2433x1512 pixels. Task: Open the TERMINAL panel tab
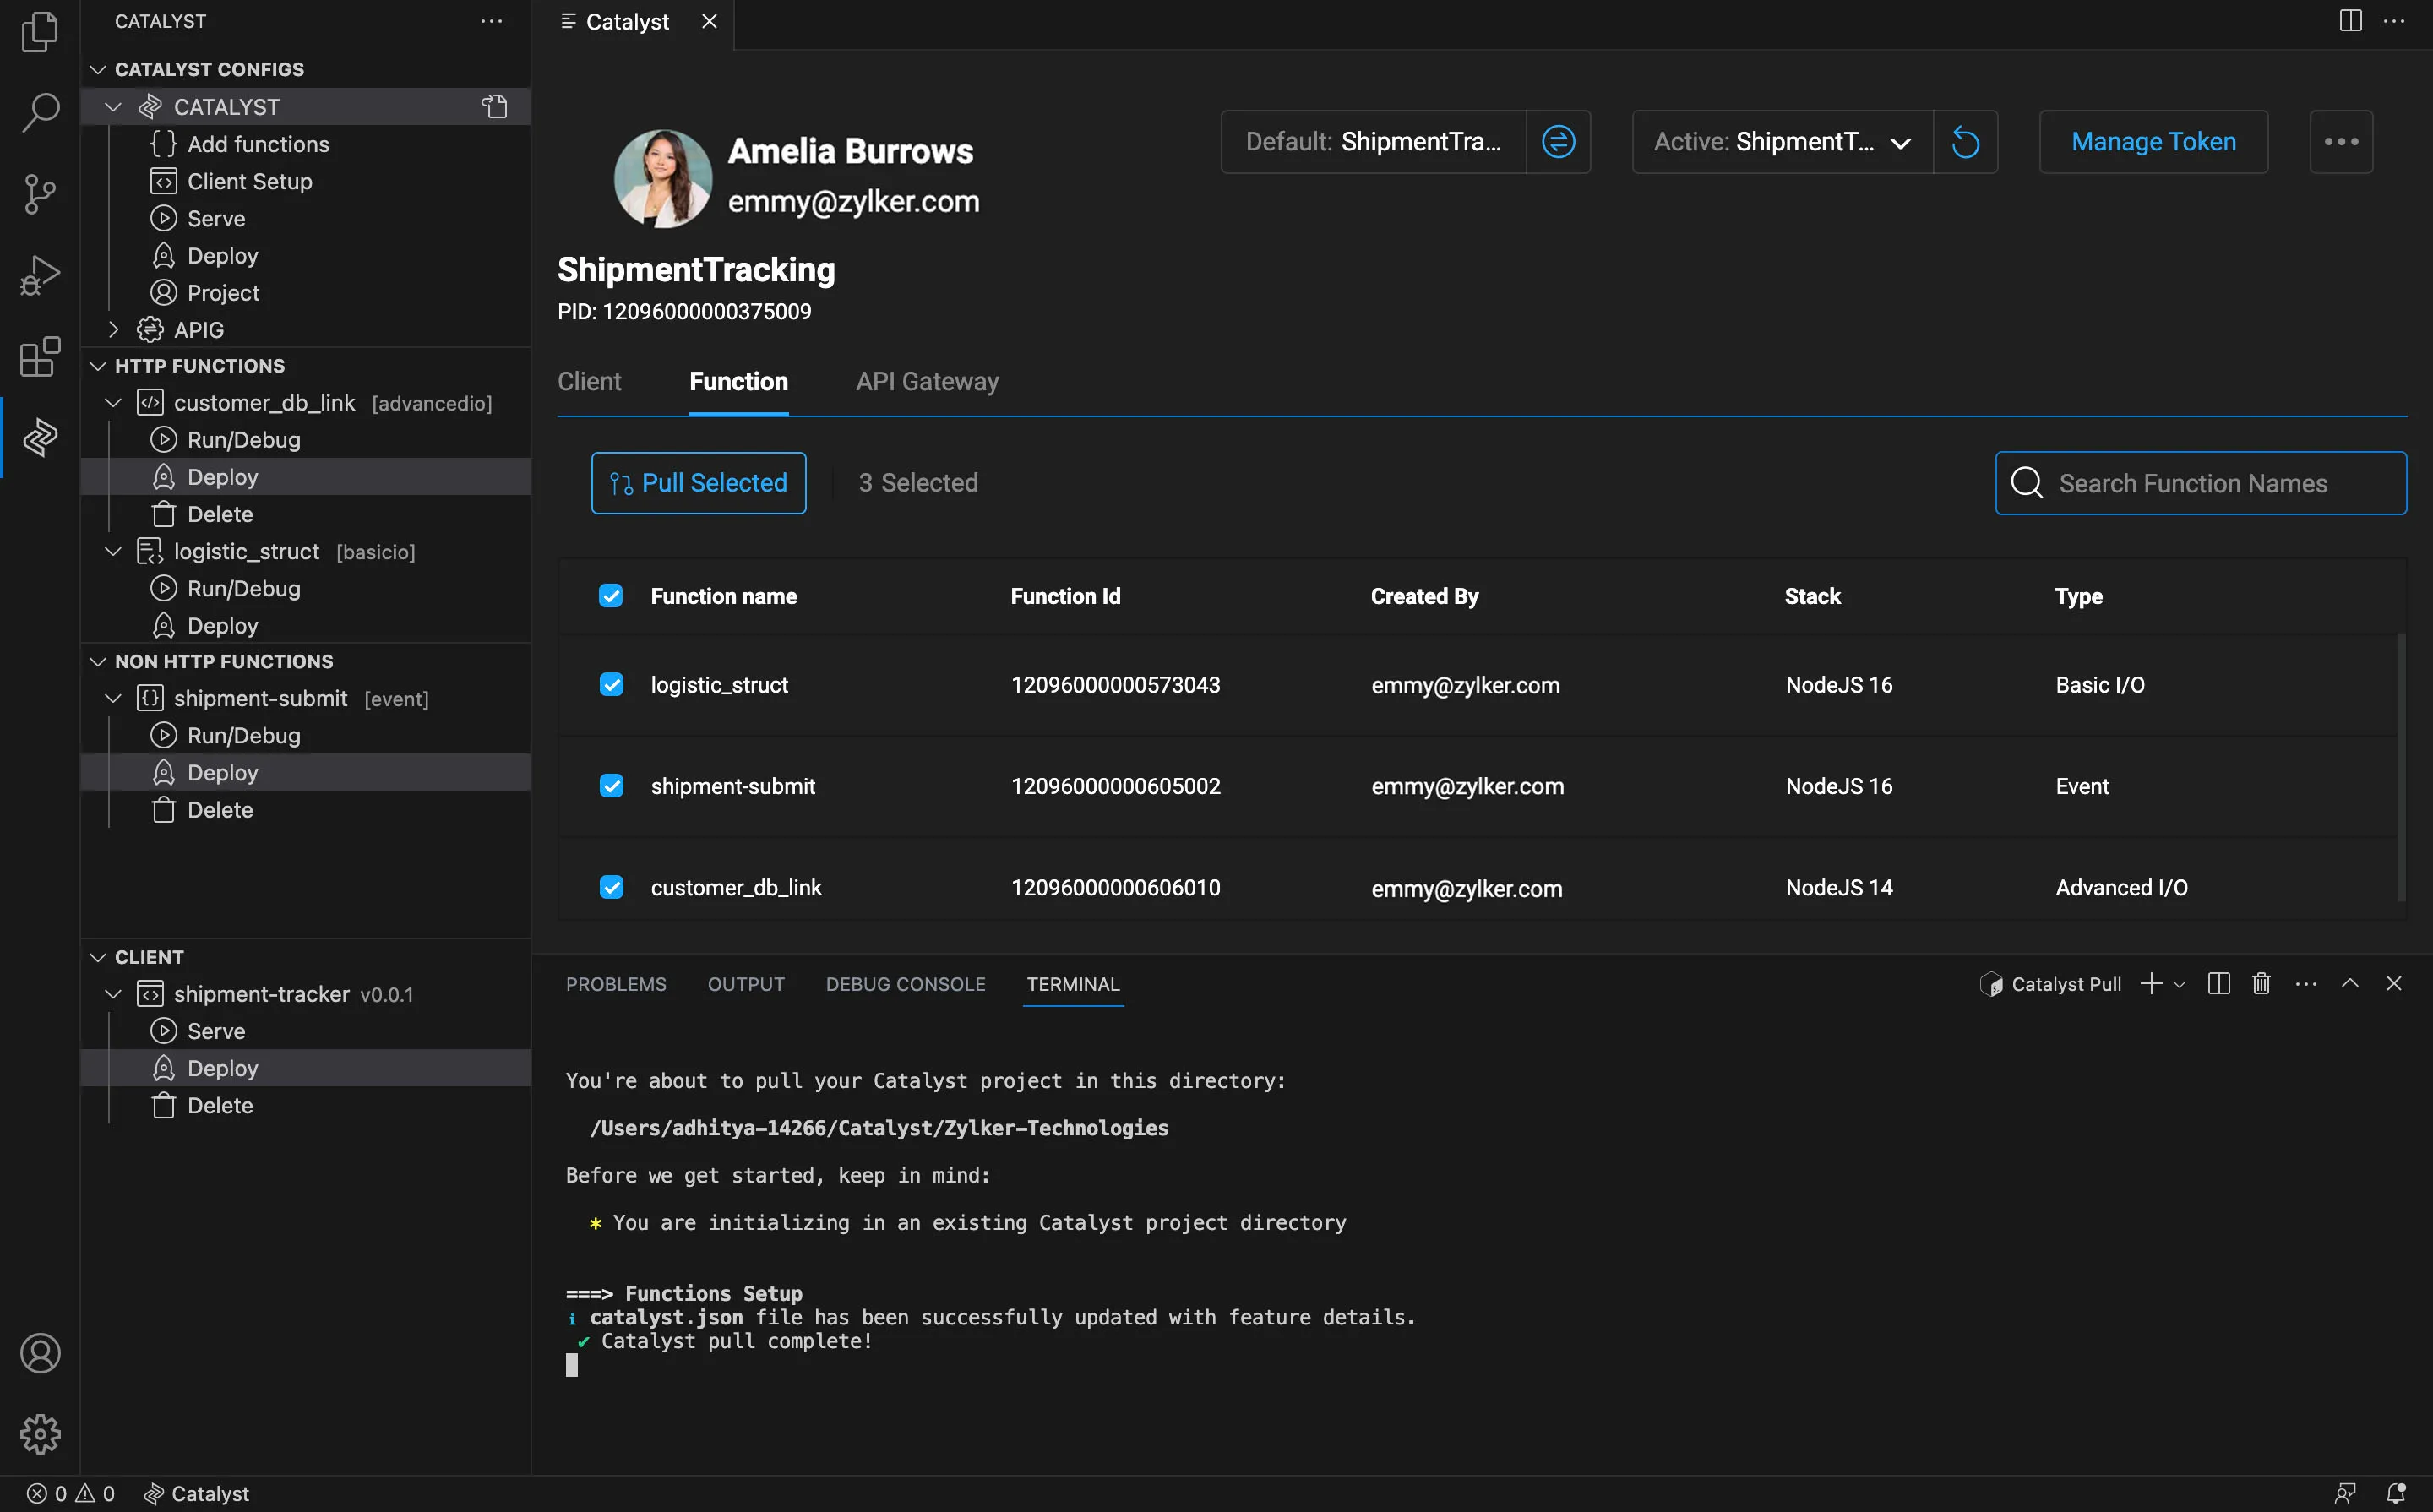tap(1073, 984)
